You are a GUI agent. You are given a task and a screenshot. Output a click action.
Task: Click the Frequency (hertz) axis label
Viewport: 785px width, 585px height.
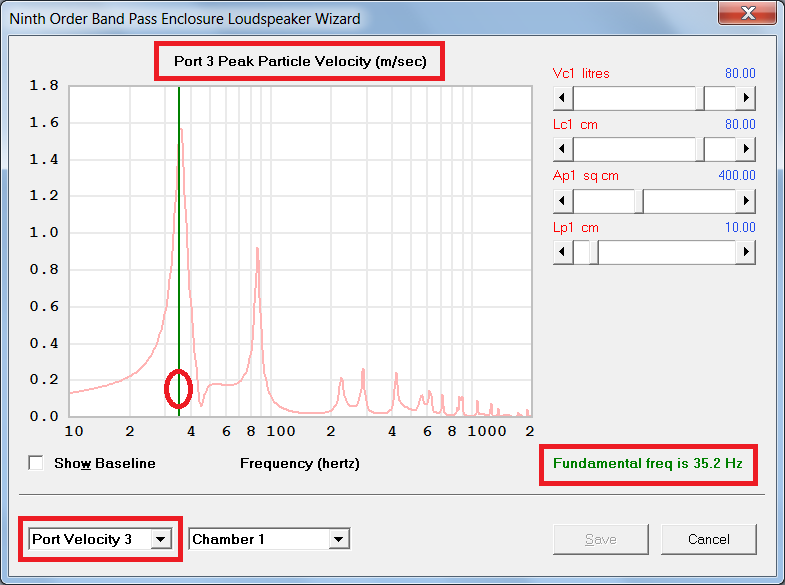299,463
